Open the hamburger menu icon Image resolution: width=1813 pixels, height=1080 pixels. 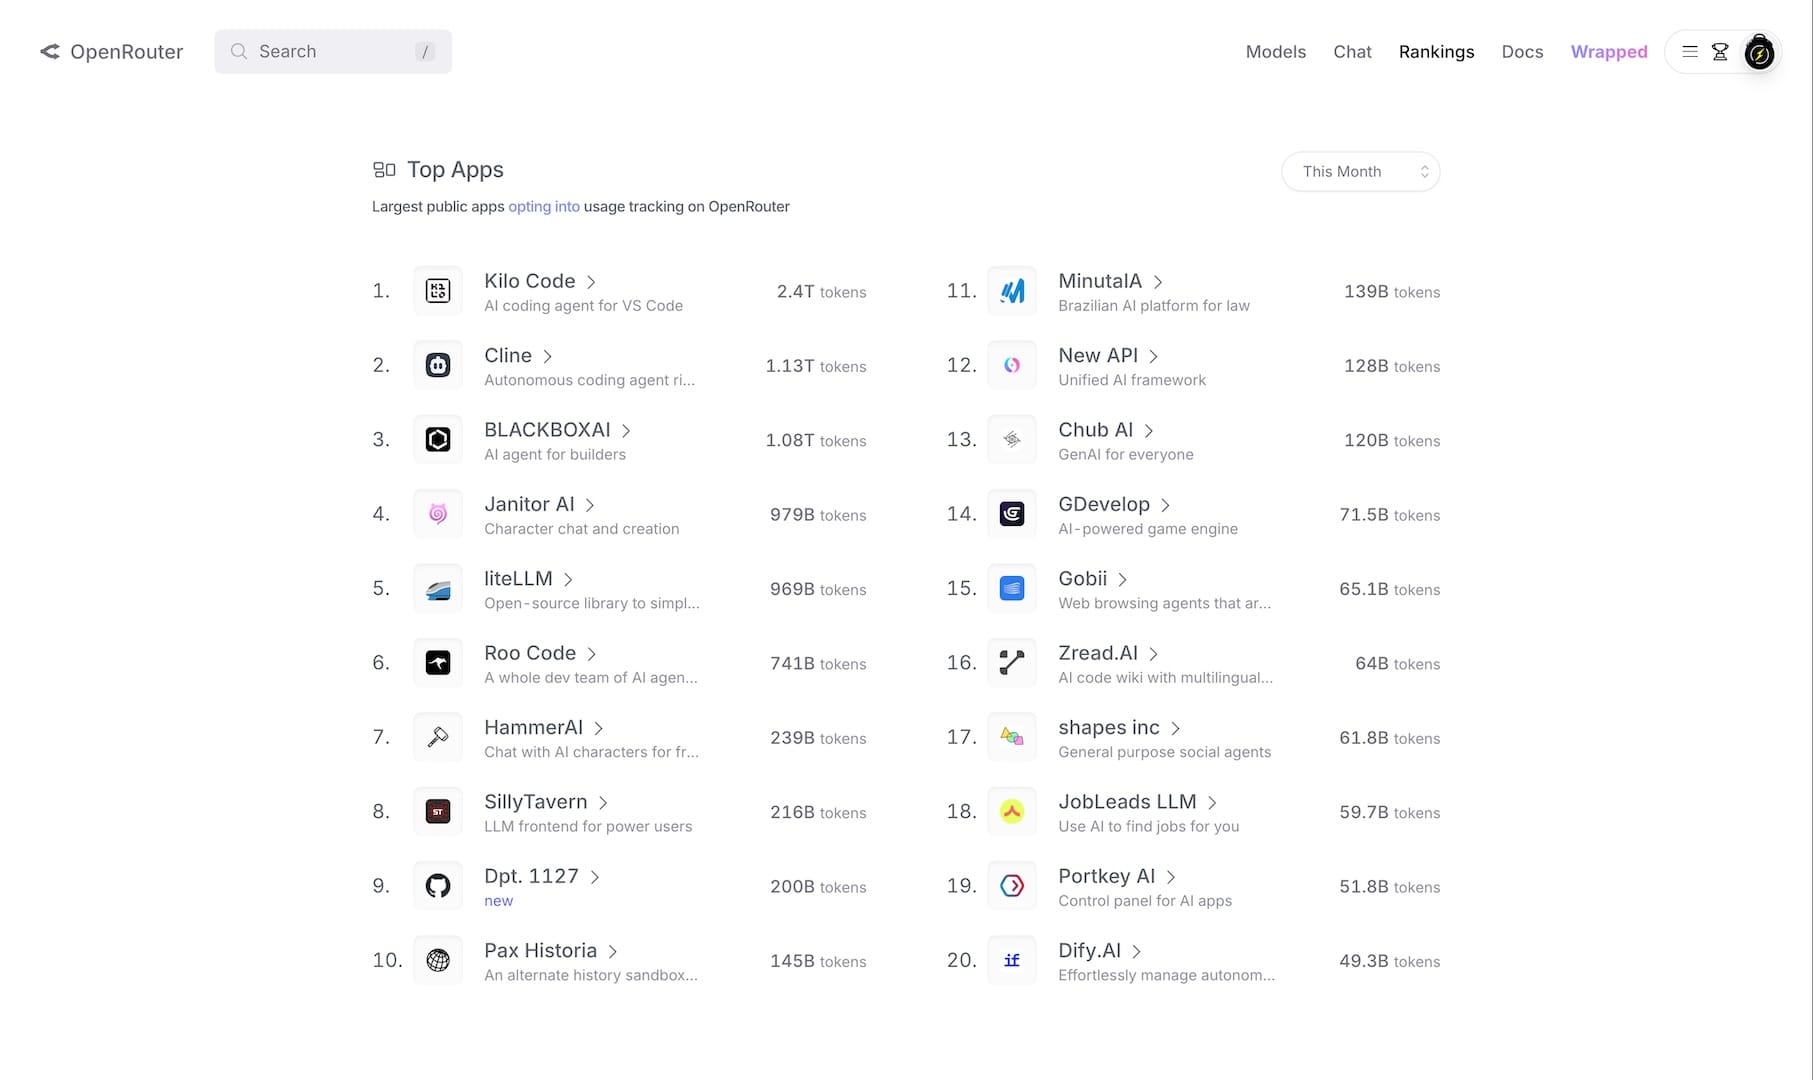coord(1690,52)
